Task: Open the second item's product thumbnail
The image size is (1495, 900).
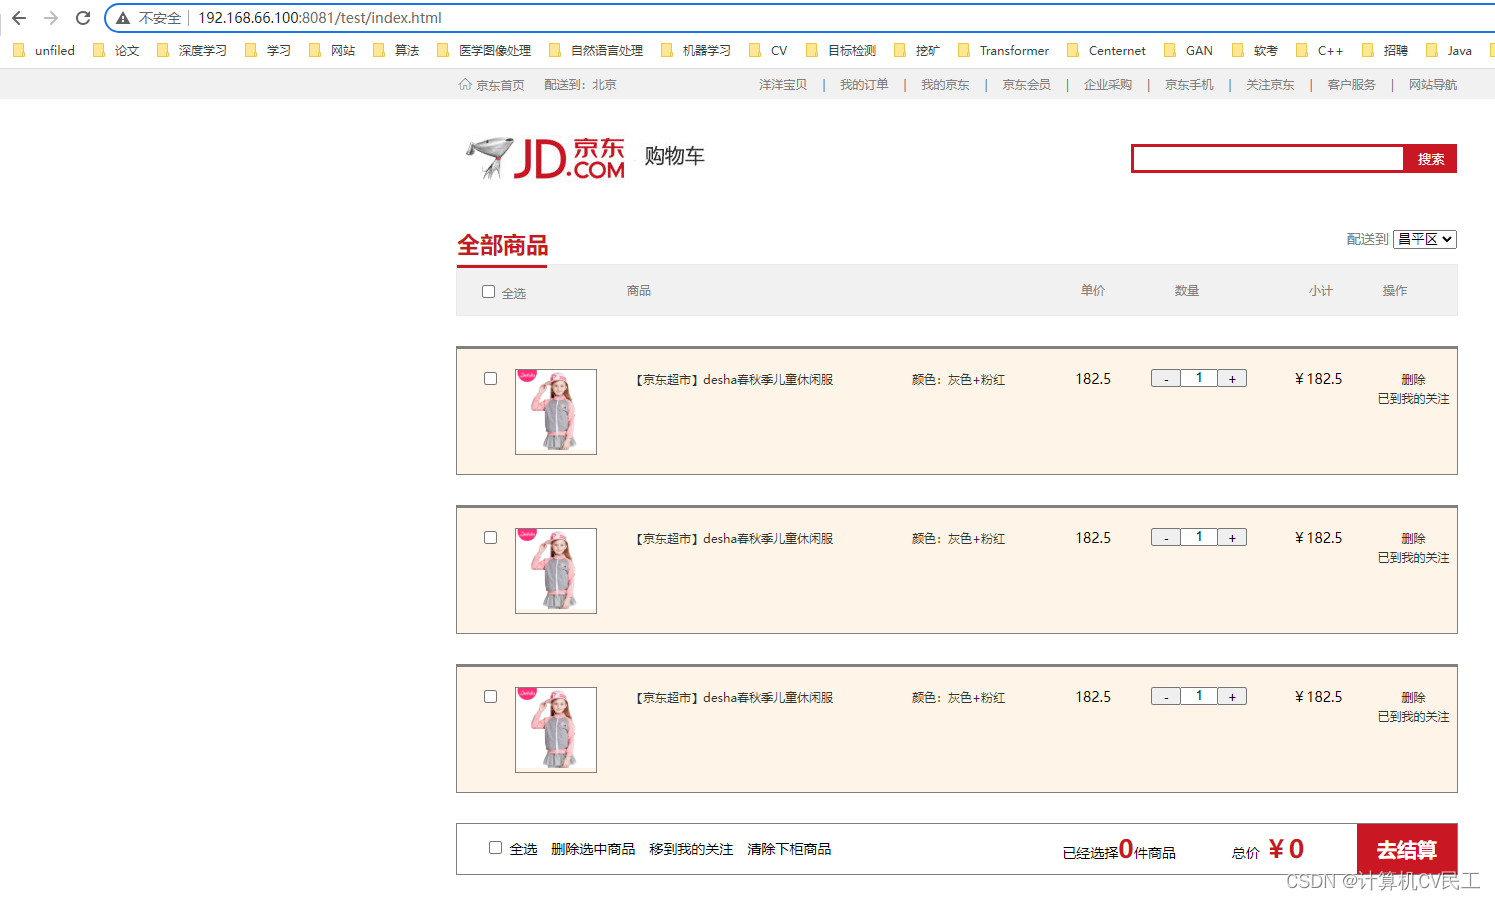Action: point(556,571)
